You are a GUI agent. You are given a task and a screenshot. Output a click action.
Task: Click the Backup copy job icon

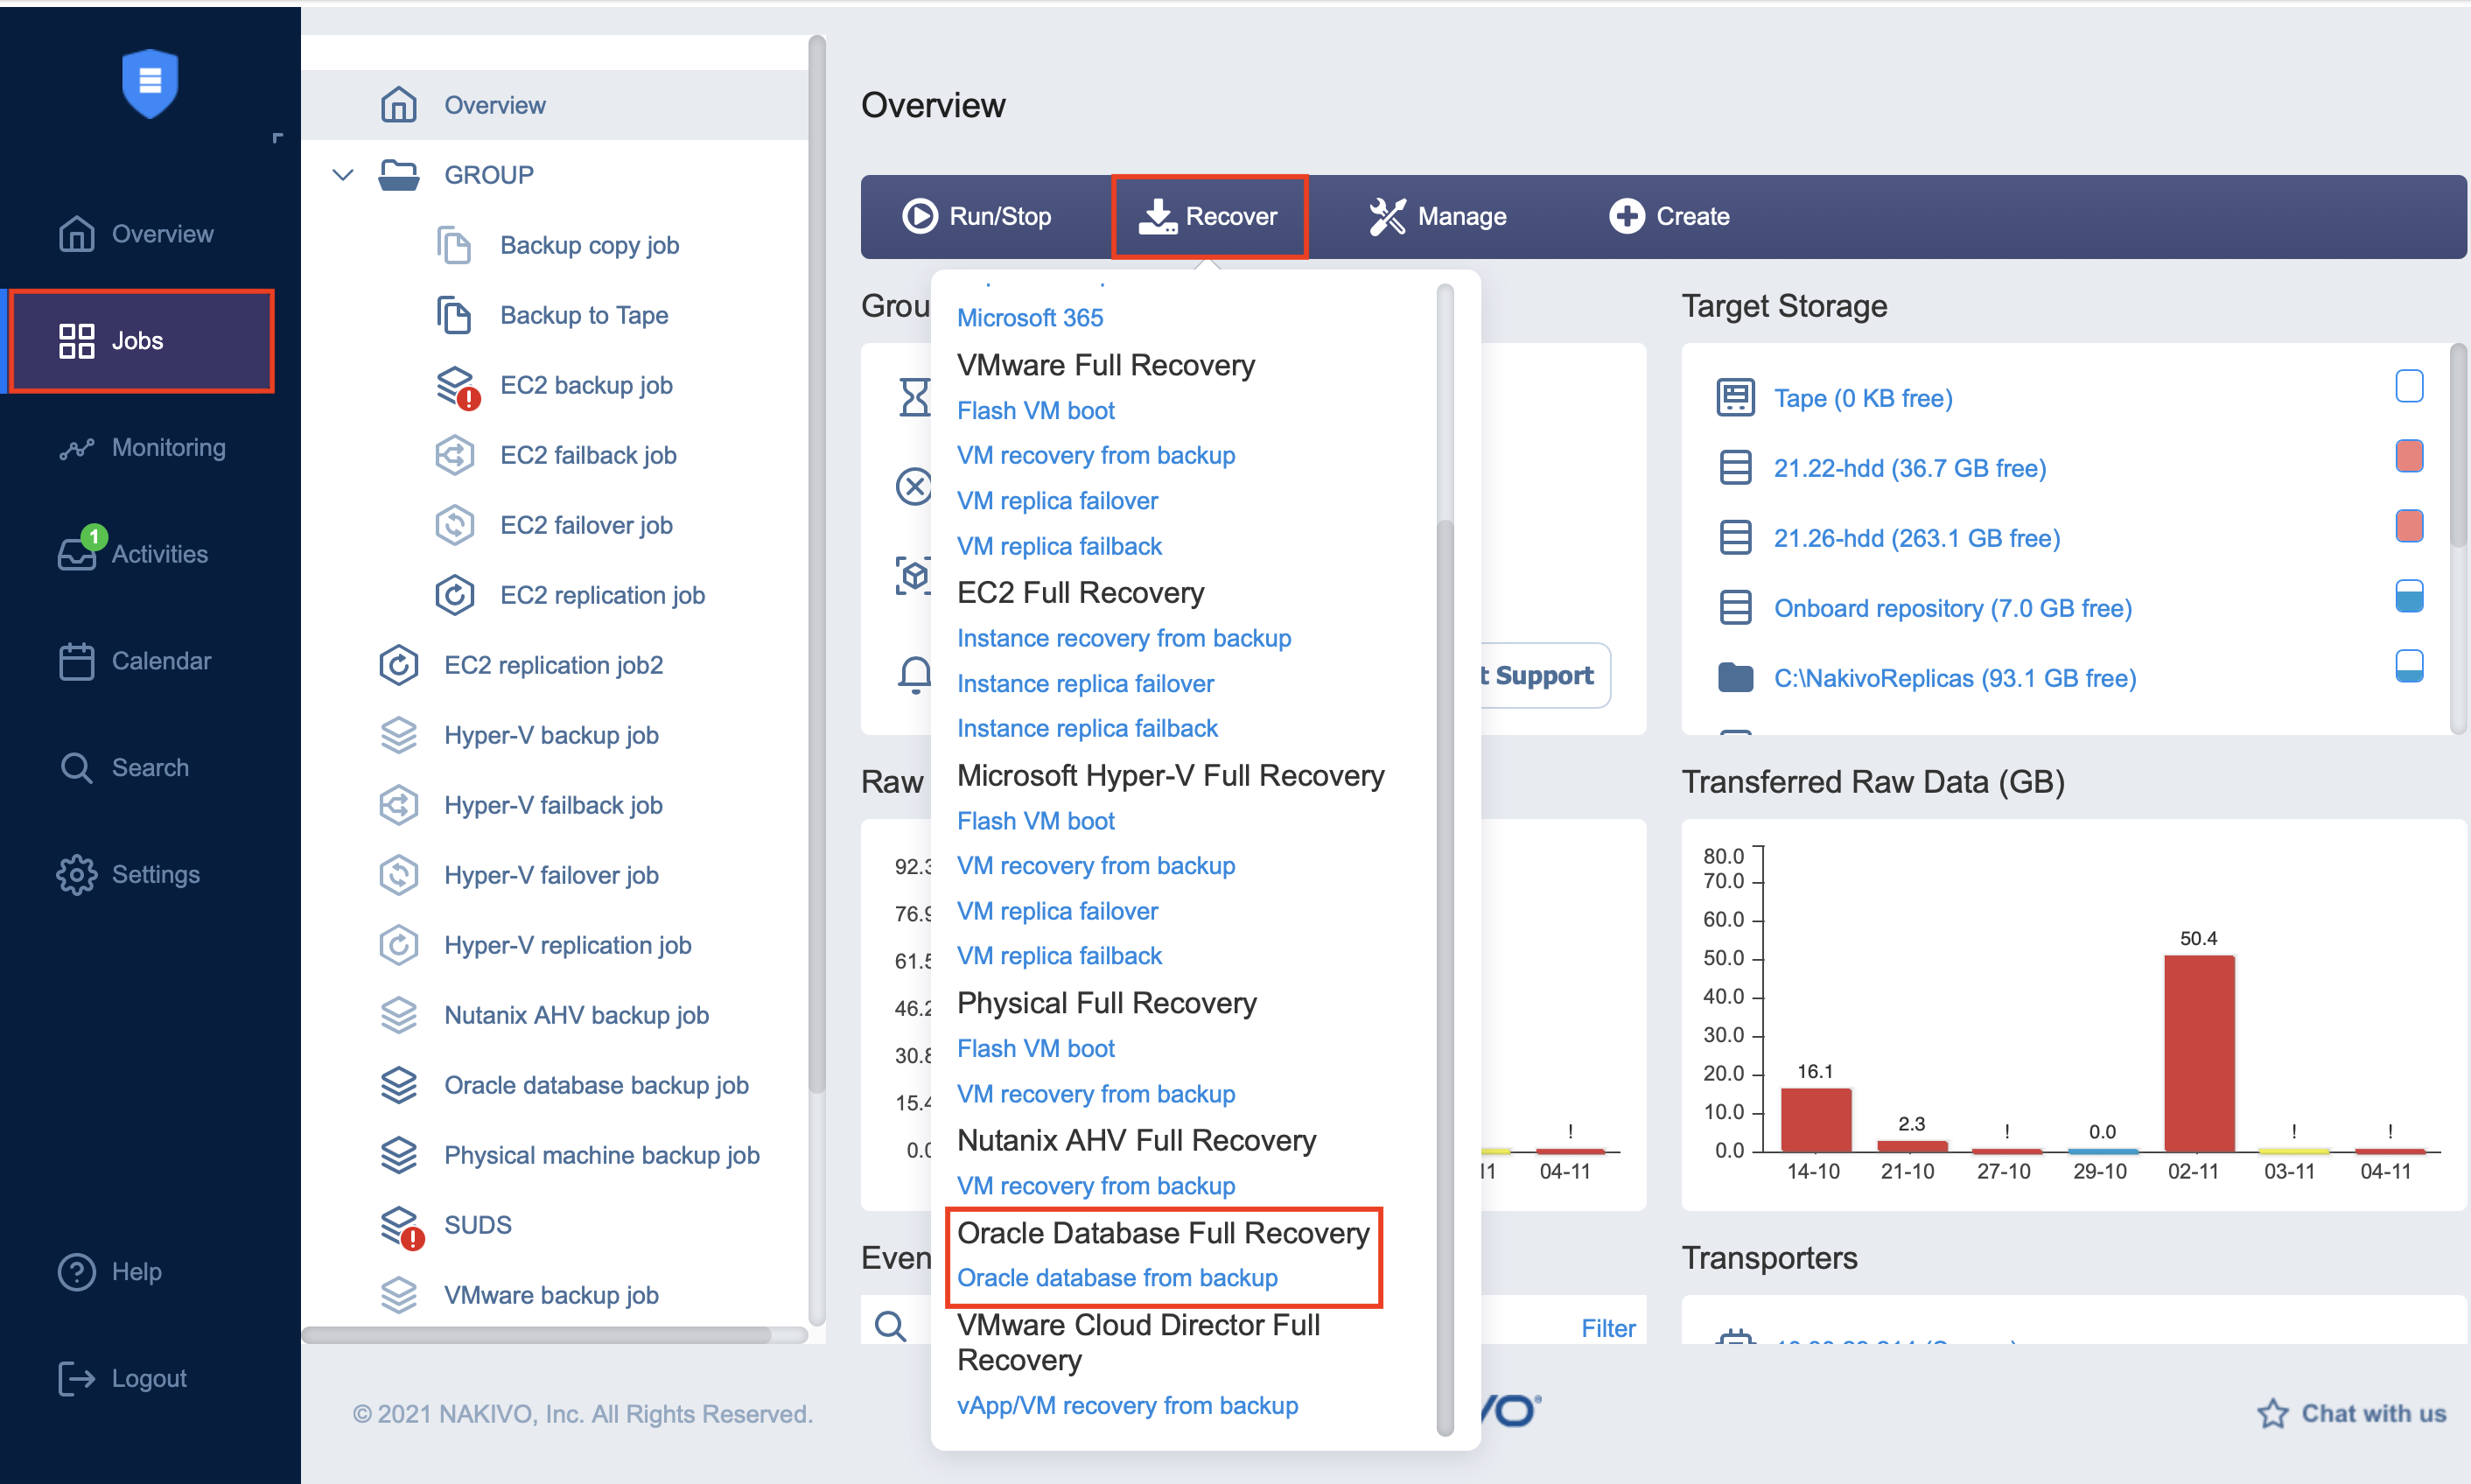[454, 245]
